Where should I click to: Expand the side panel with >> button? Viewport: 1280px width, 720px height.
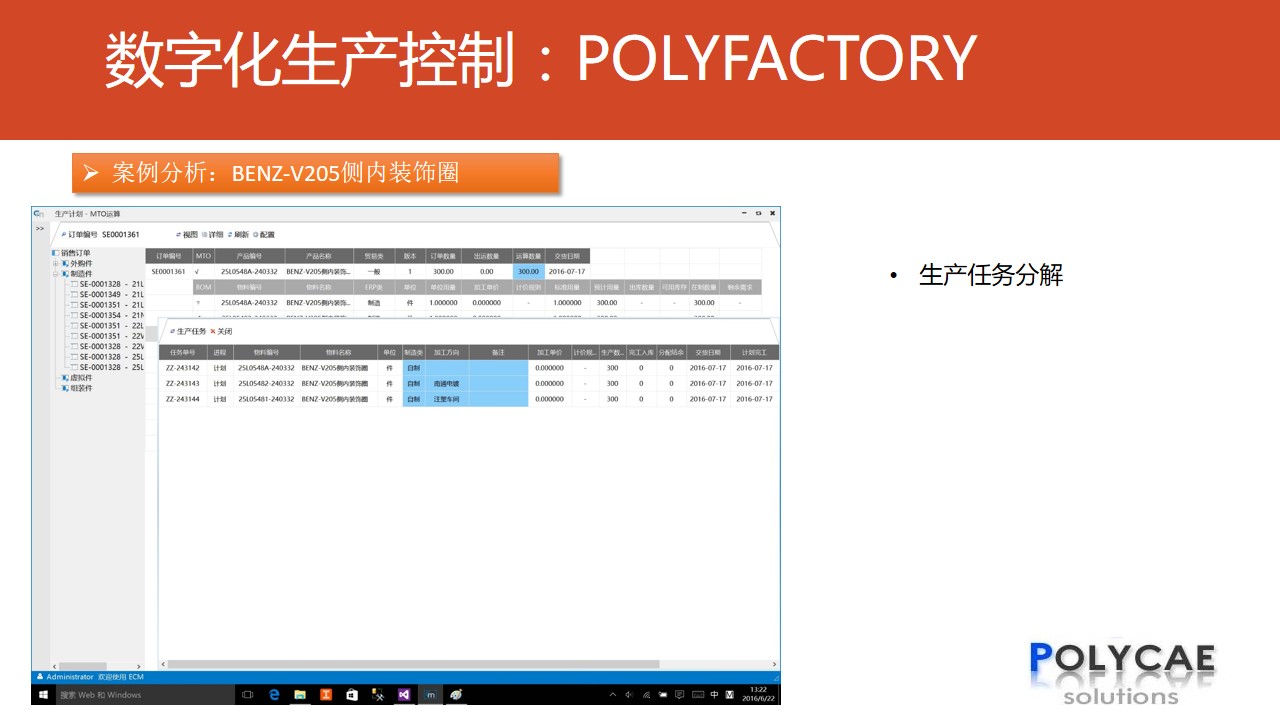tap(40, 228)
